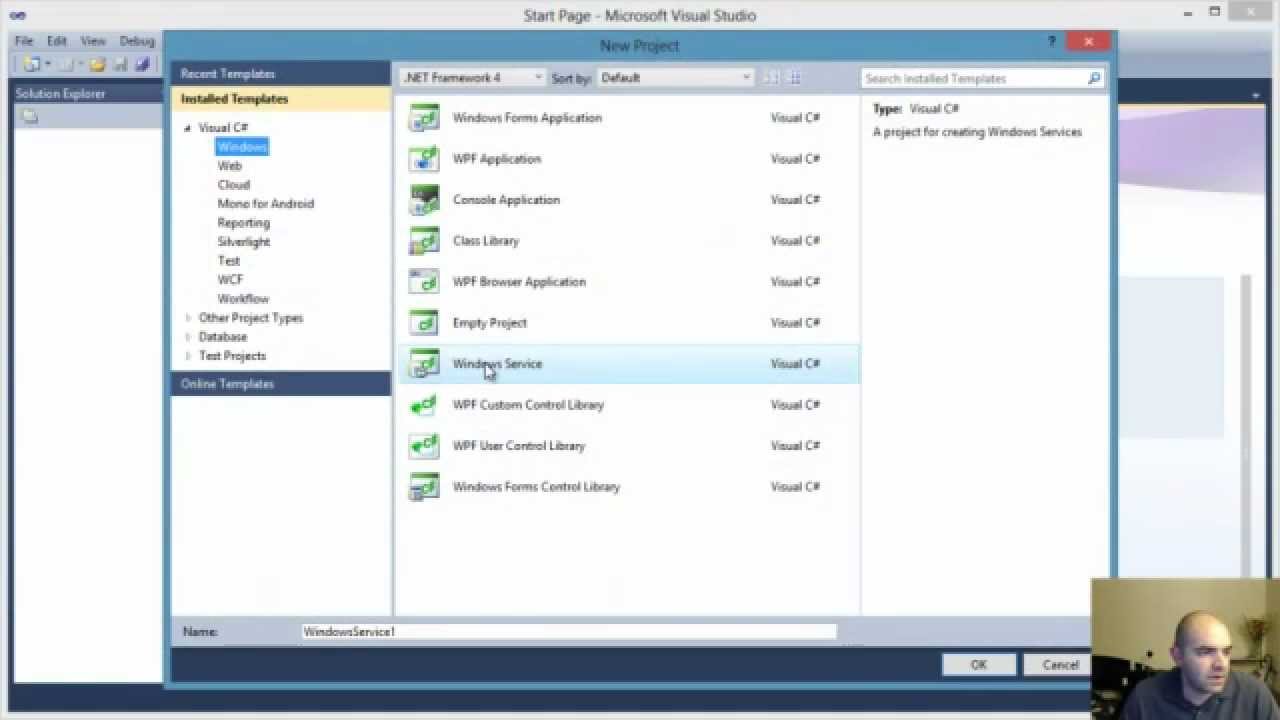Viewport: 1280px width, 720px height.
Task: Select the Test category
Action: point(229,261)
